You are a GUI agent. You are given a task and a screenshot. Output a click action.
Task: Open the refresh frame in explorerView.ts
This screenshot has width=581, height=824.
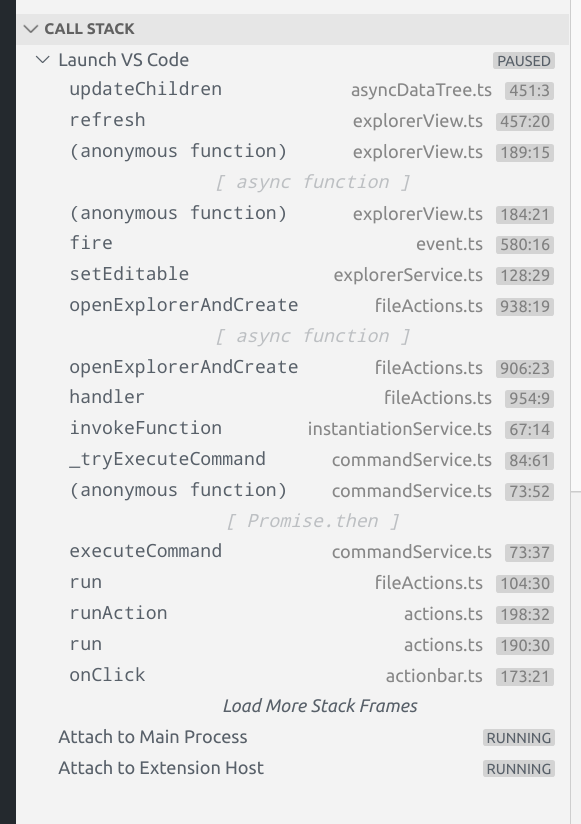105,120
